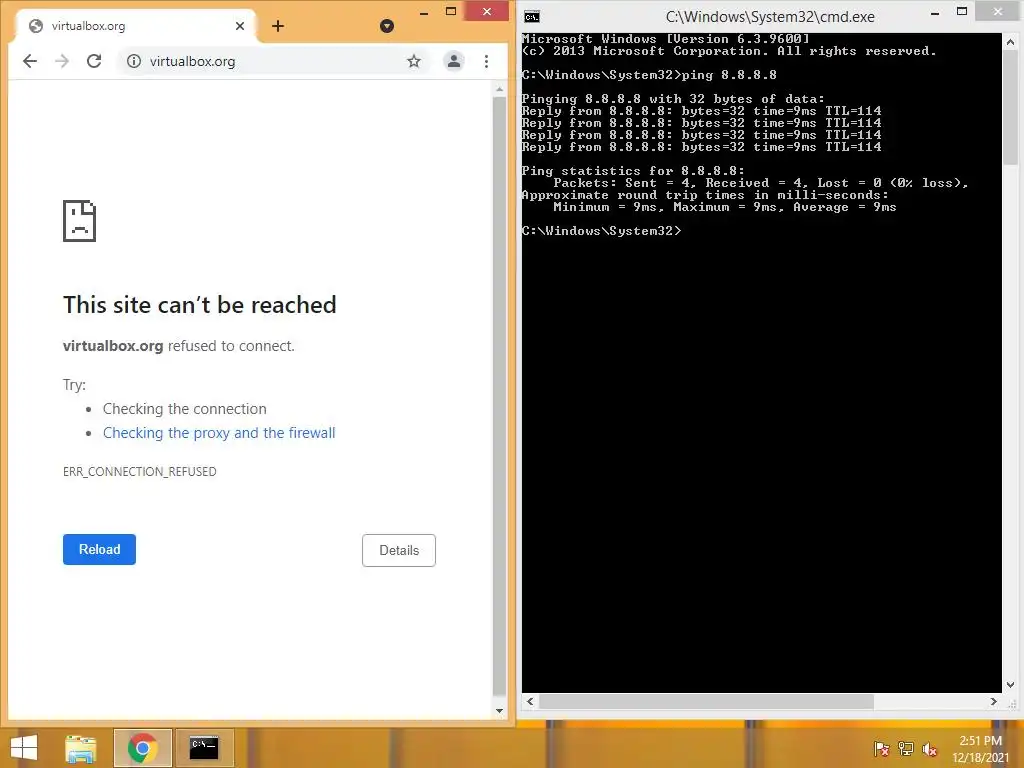Click the ERR_CONNECTION_REFUSED text
Screen dimensions: 1024x768
coord(140,472)
